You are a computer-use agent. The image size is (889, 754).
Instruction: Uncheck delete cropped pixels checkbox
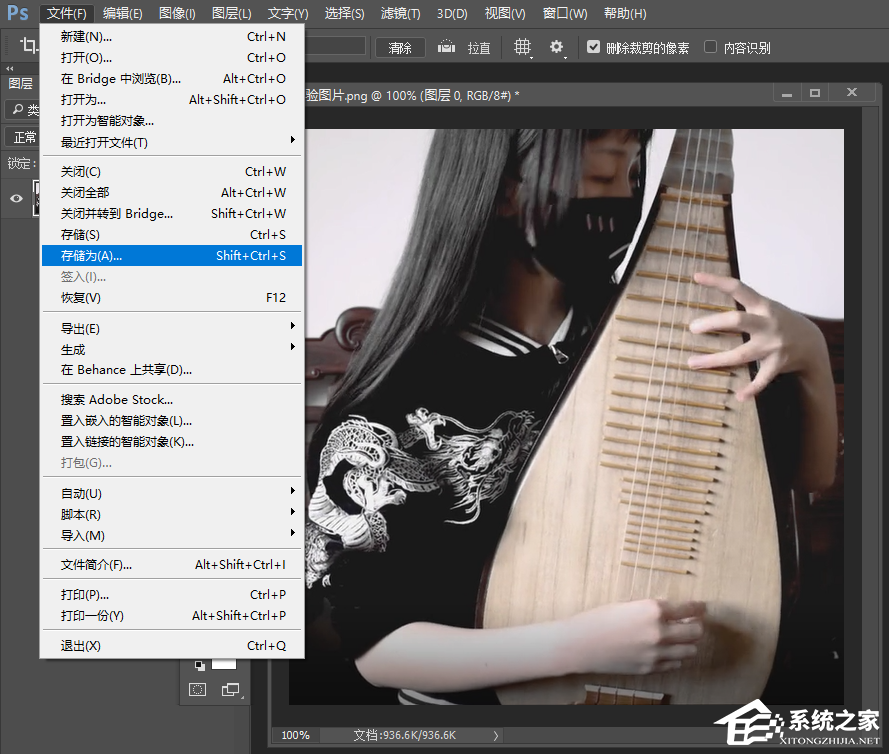coord(594,47)
